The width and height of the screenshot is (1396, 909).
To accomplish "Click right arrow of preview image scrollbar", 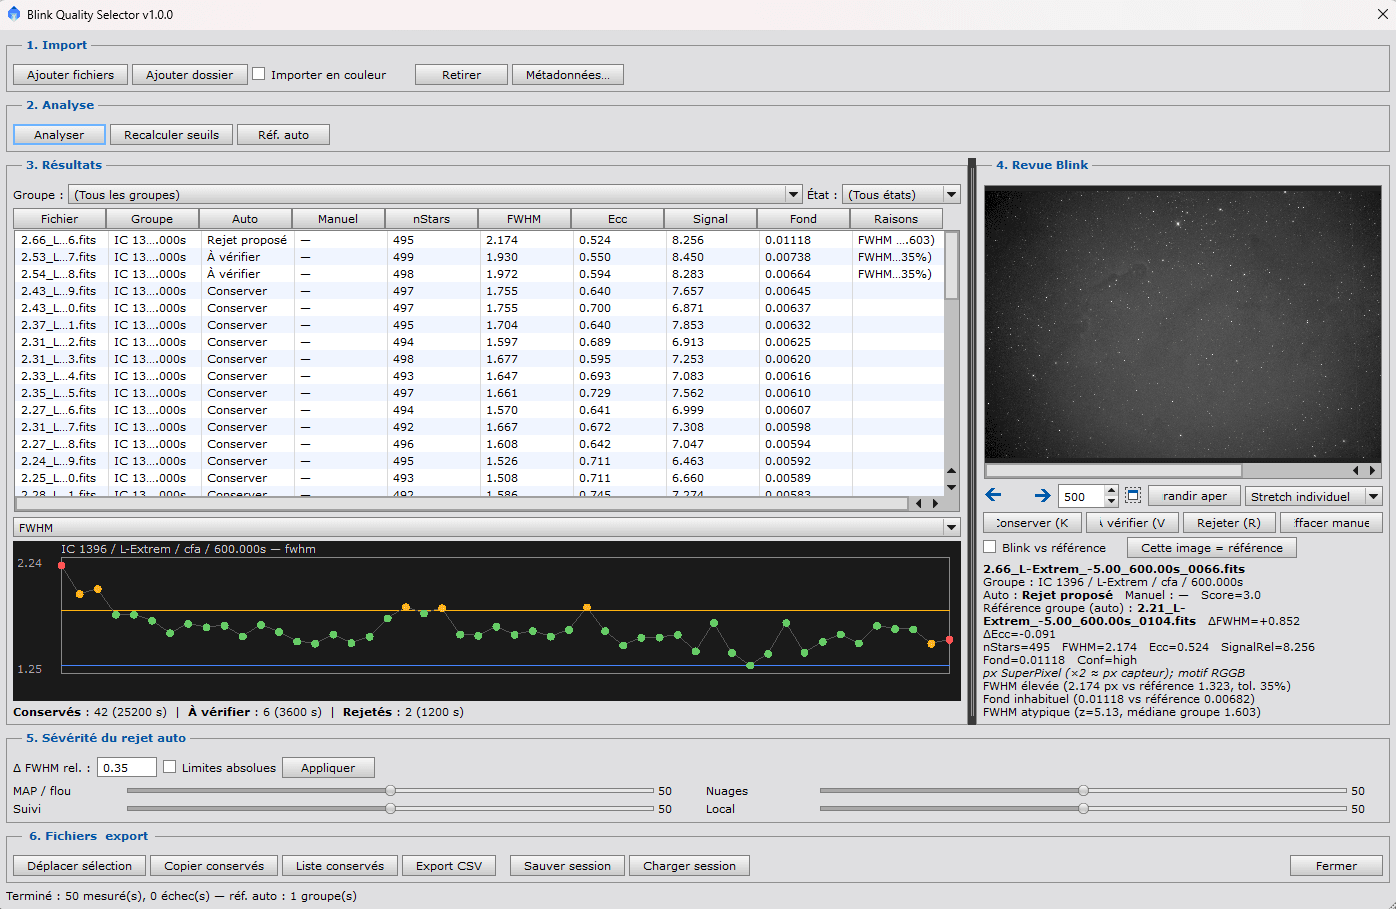I will tap(1371, 470).
